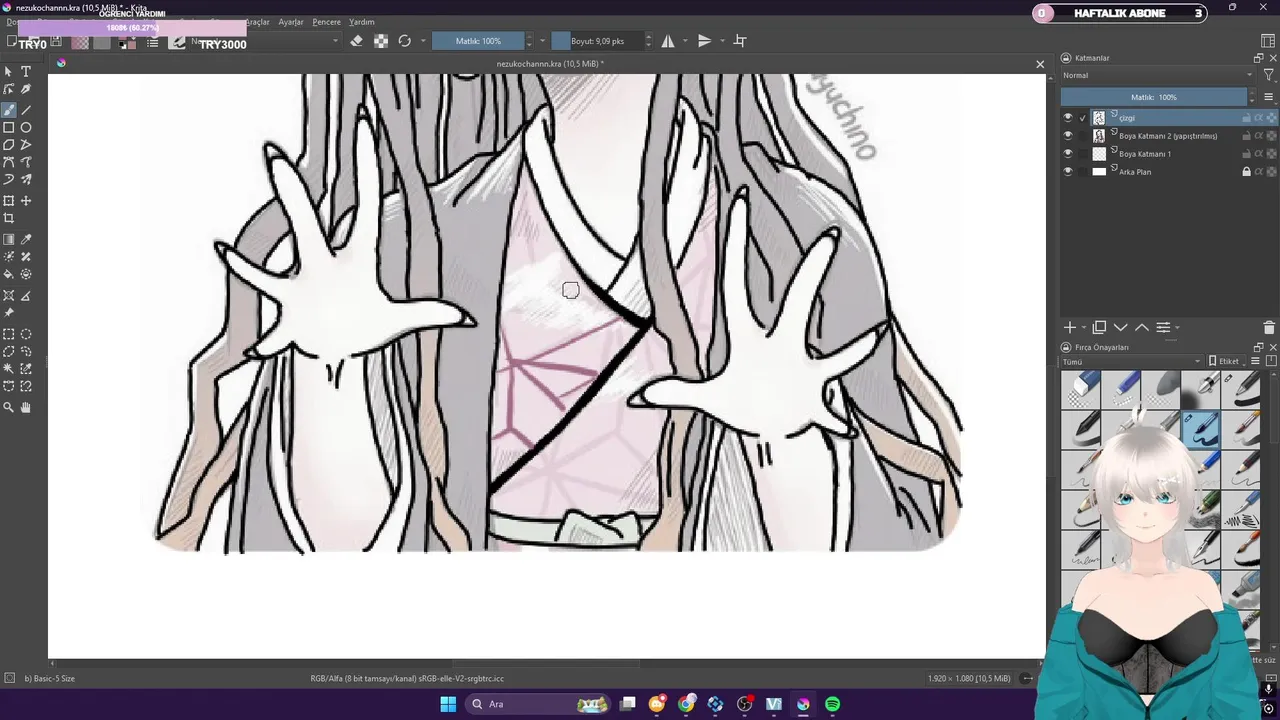Screen dimensions: 1280x720
Task: Select the Measure tool
Action: pyautogui.click(x=26, y=296)
